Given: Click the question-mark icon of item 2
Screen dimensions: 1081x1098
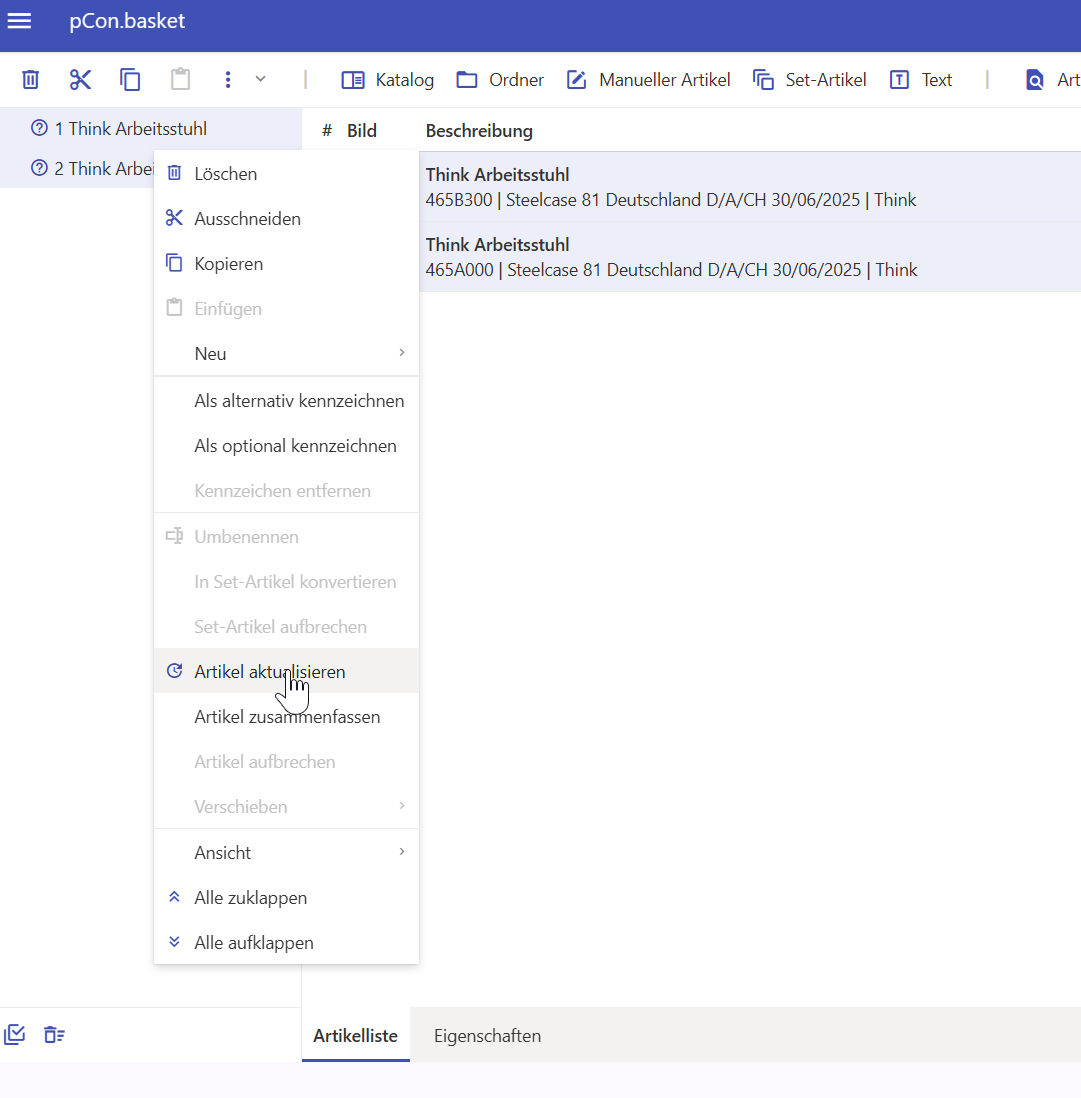Looking at the screenshot, I should (x=39, y=168).
